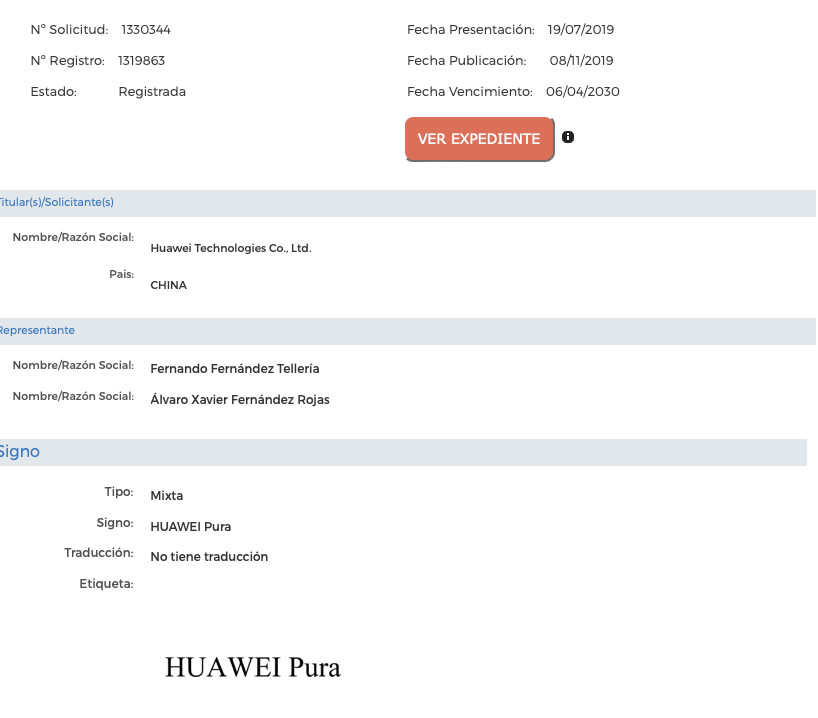818x718 pixels.
Task: Click the Fecha Publicación label
Action: click(466, 61)
